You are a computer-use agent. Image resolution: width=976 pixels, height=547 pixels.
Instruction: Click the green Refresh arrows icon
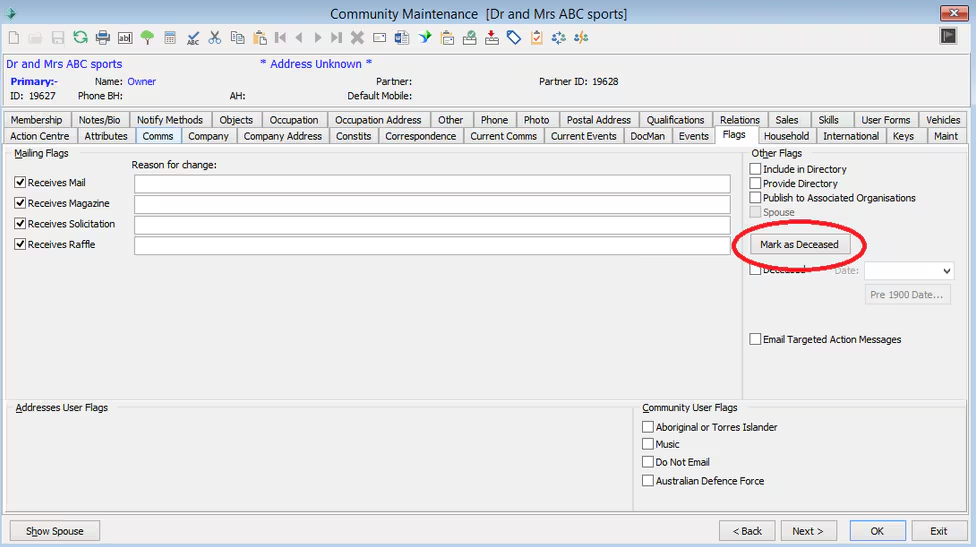tap(80, 38)
